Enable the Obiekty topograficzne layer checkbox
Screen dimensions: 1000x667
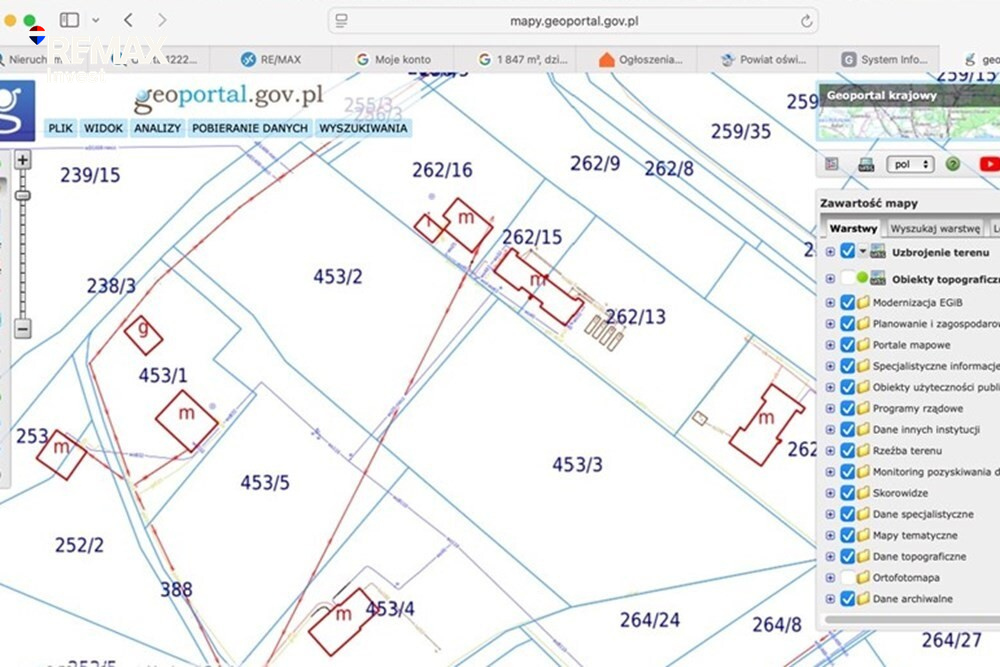847,278
